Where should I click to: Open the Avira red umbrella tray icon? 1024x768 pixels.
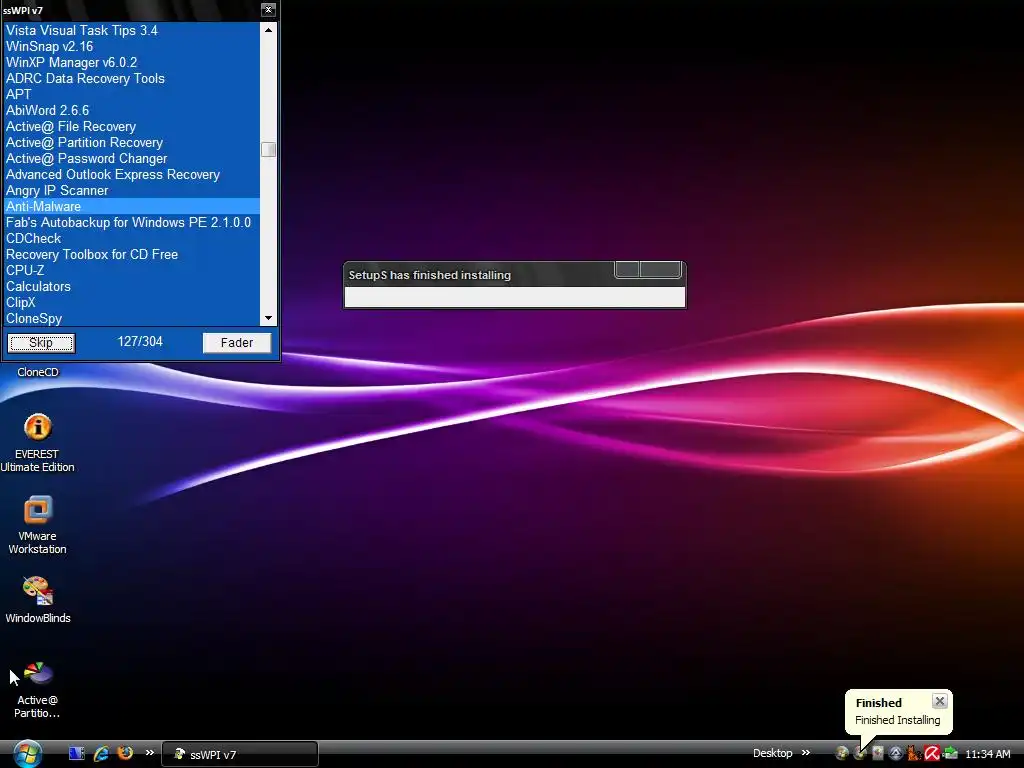tap(932, 754)
